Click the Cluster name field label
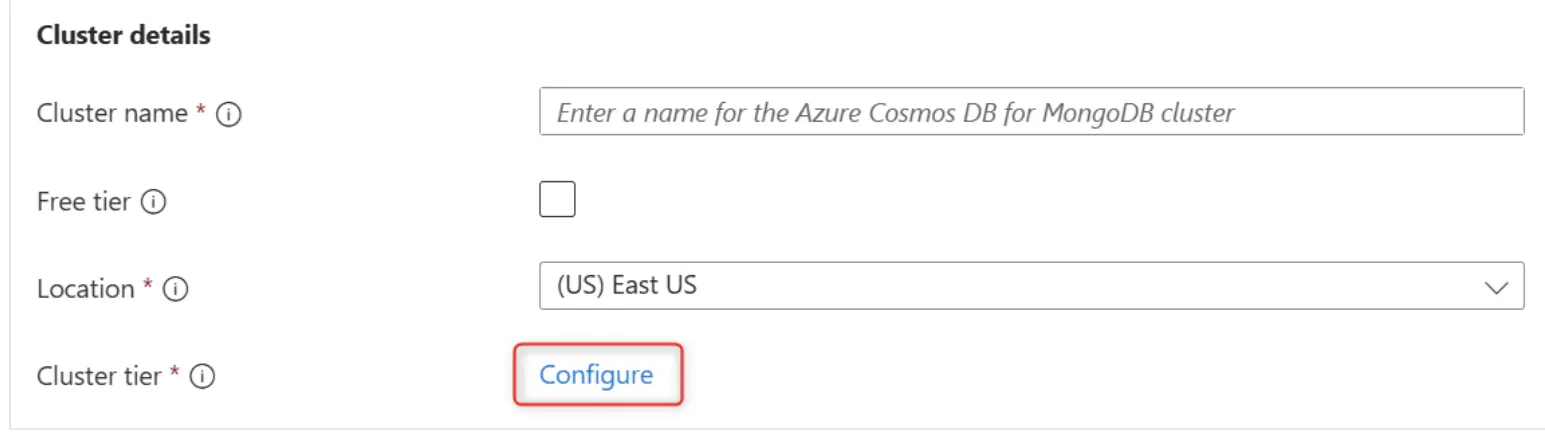1545x439 pixels. 112,114
